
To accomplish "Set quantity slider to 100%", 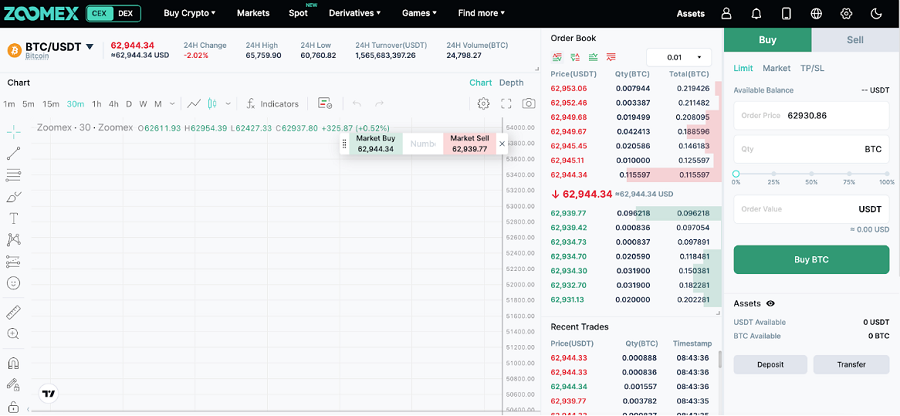I will pyautogui.click(x=888, y=174).
